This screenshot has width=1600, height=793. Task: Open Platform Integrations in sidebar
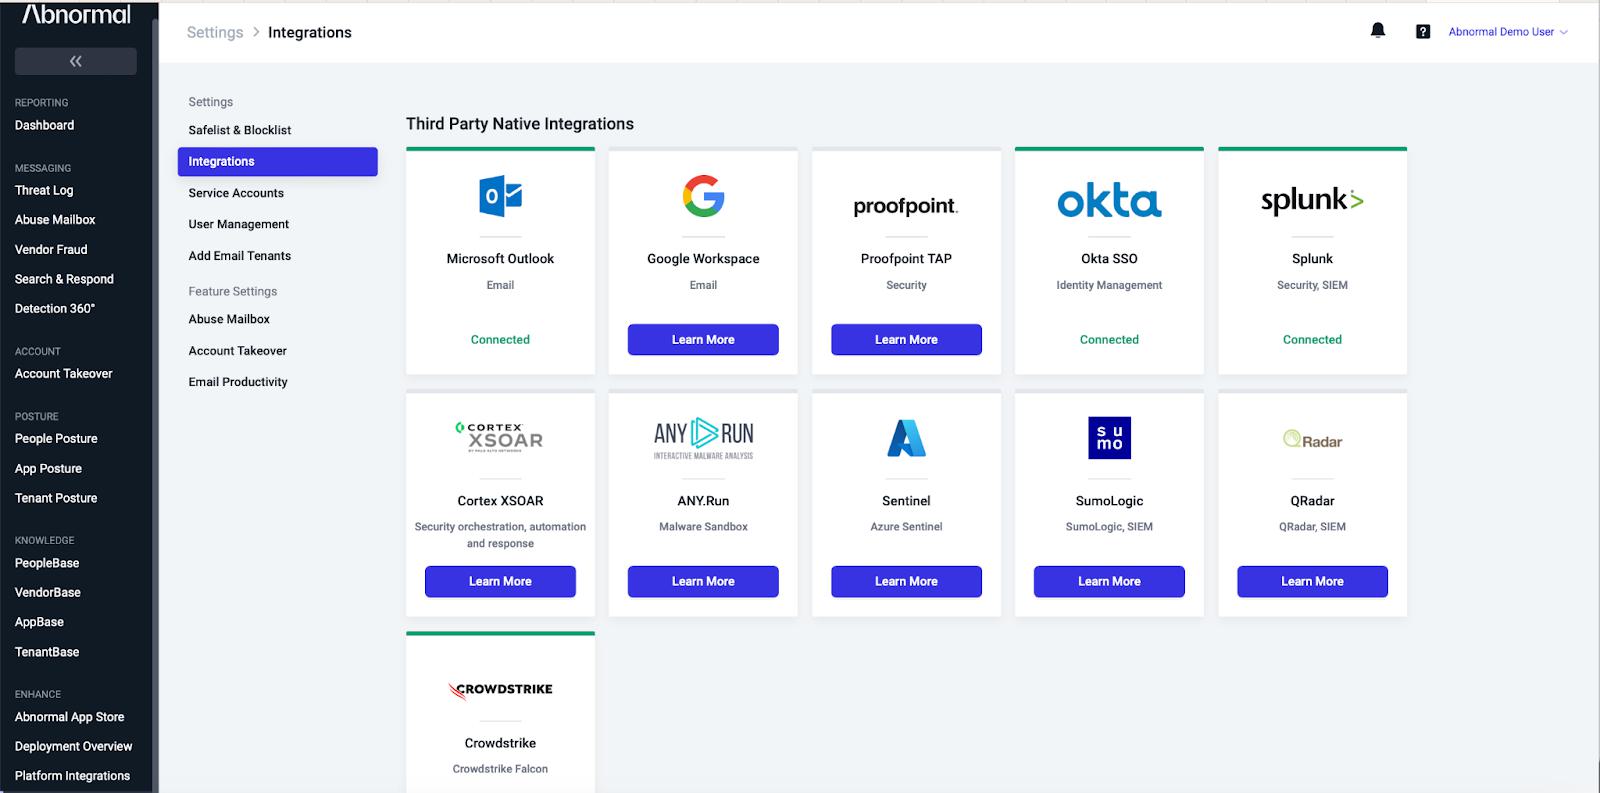click(72, 776)
